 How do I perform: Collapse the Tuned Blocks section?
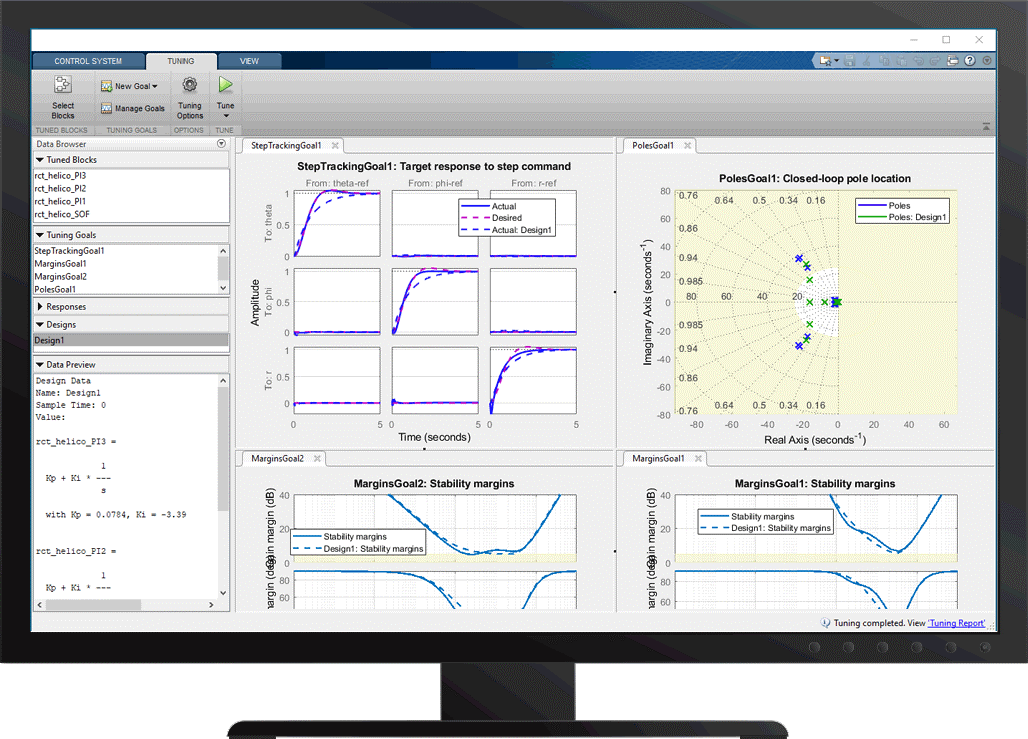(40, 160)
